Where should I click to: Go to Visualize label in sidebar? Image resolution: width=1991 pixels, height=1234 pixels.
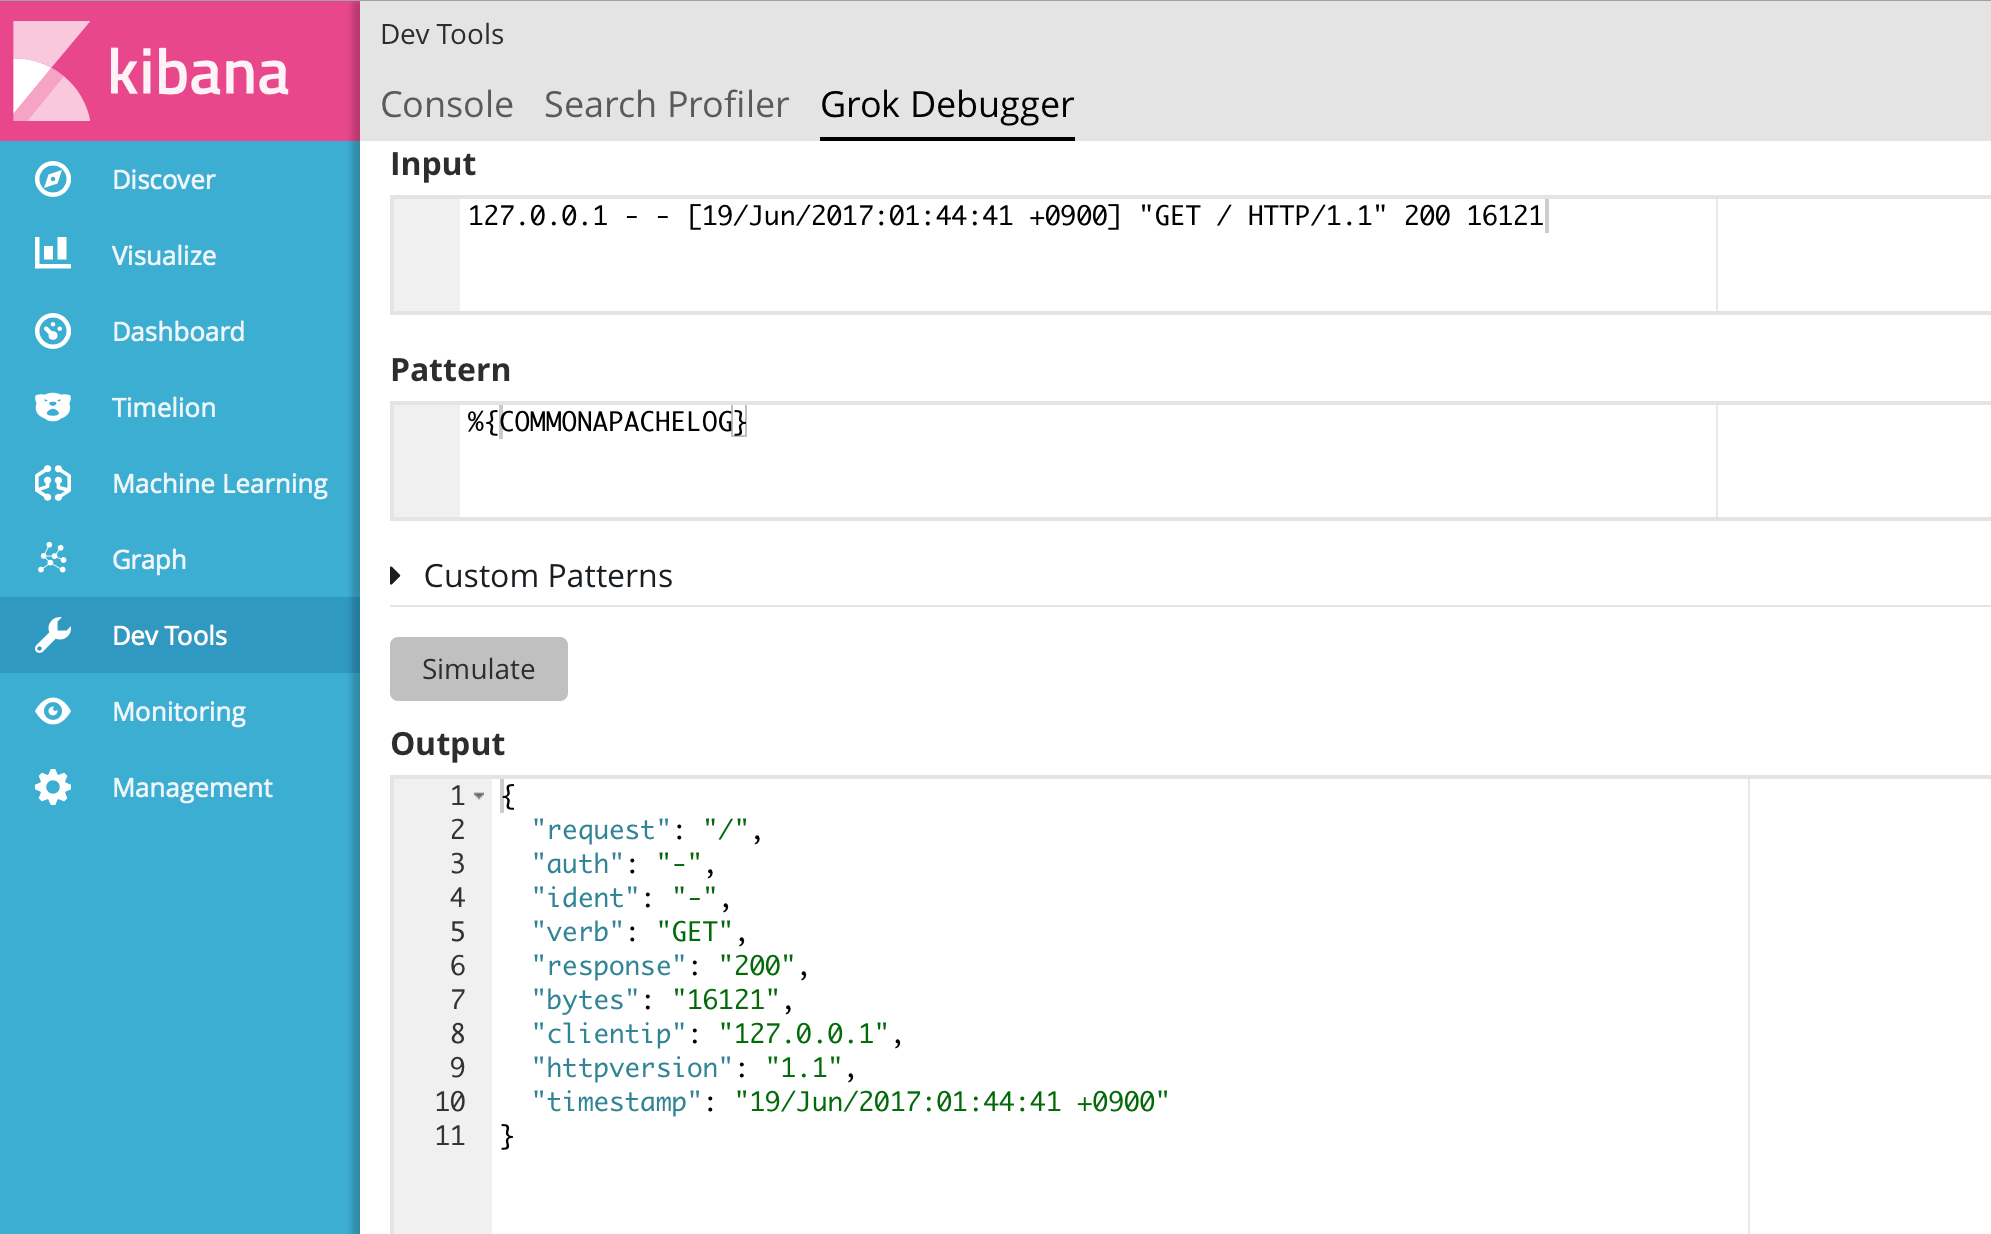164,255
